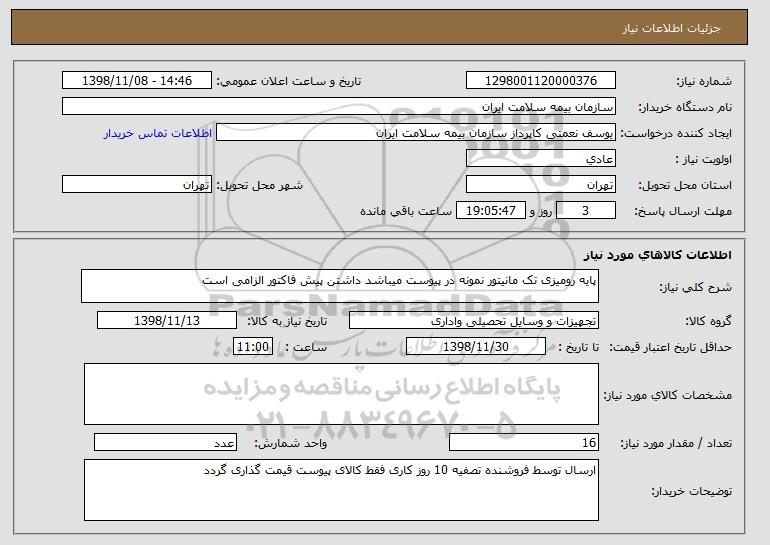770x545 pixels.
Task: Click the section title اطلاعات کالاهای مورد نیاز
Action: (658, 255)
